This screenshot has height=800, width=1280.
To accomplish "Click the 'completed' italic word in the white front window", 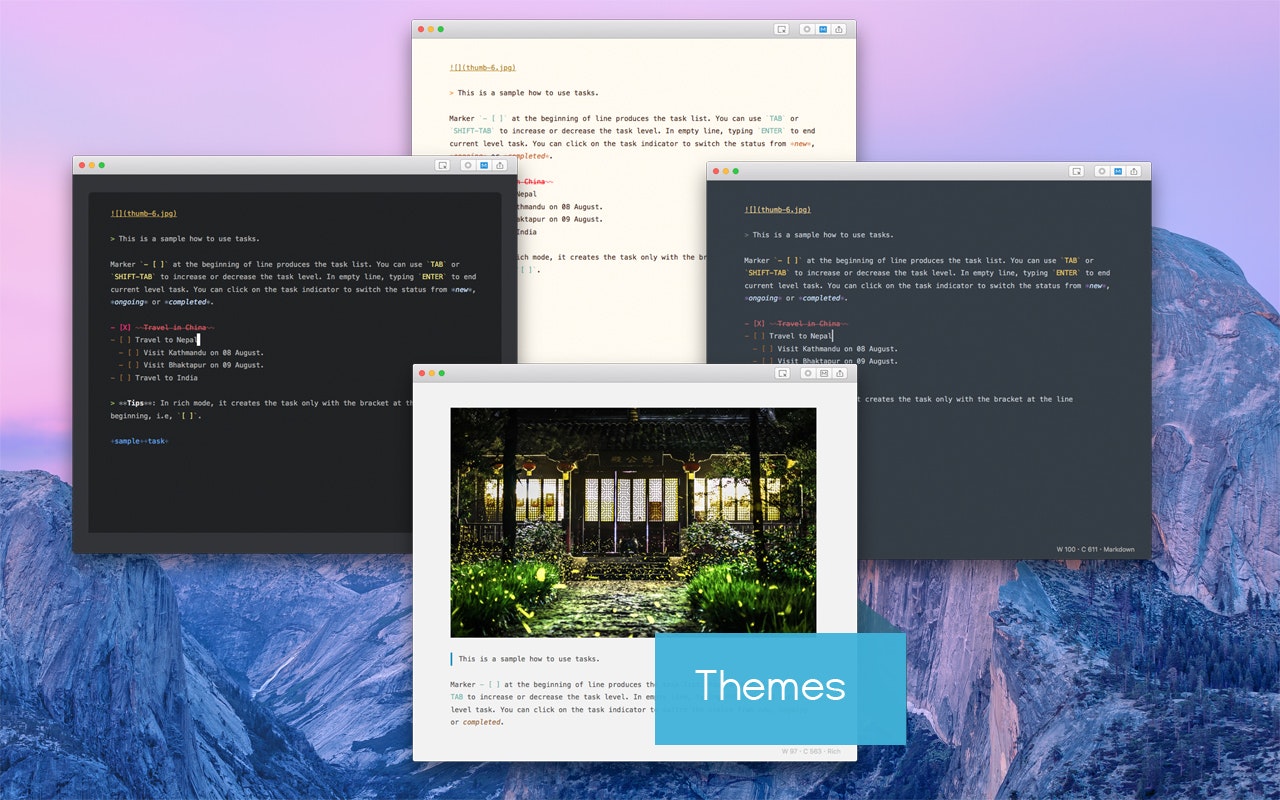I will [x=481, y=722].
